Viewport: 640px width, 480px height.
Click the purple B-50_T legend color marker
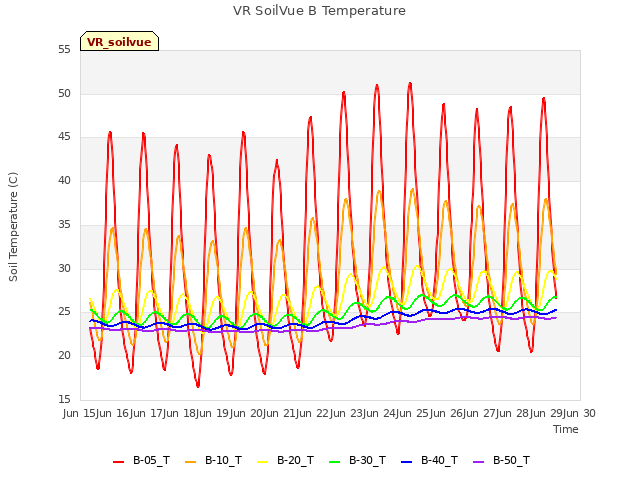478,462
